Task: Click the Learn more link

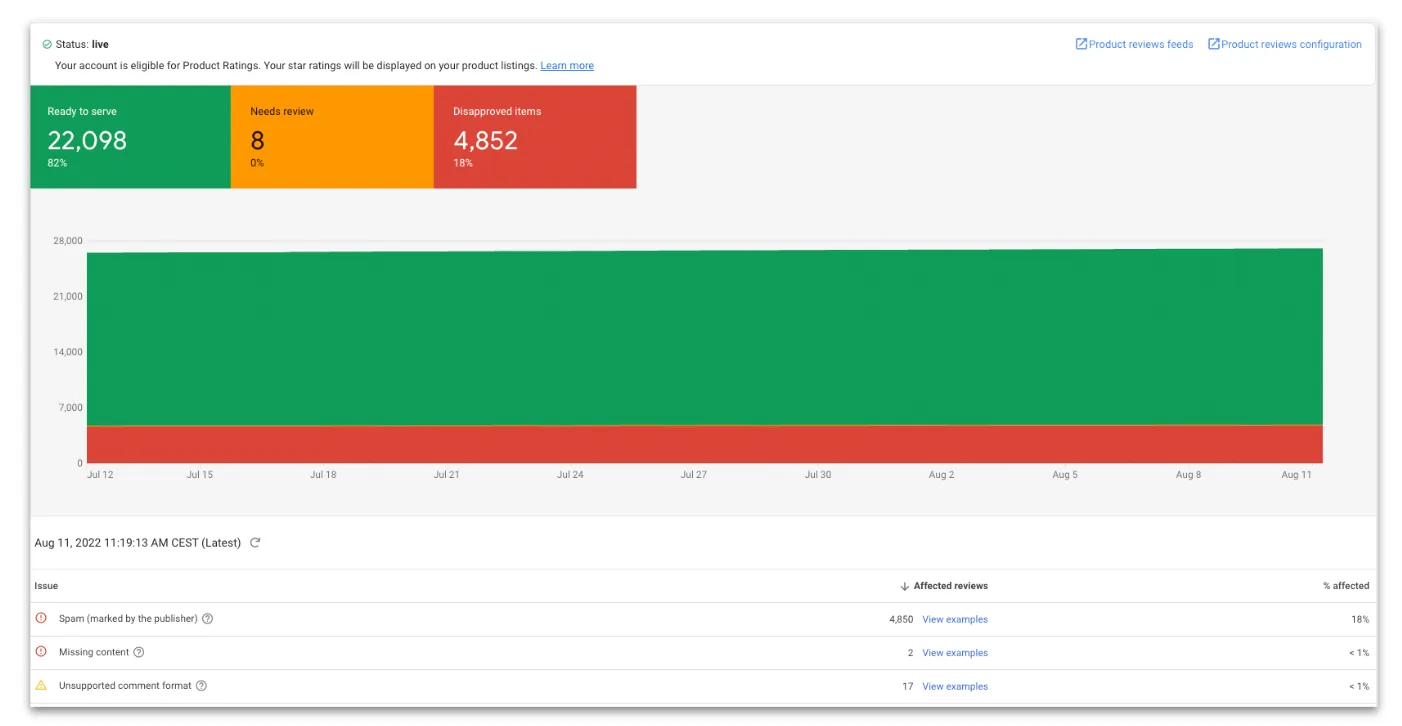Action: [567, 66]
